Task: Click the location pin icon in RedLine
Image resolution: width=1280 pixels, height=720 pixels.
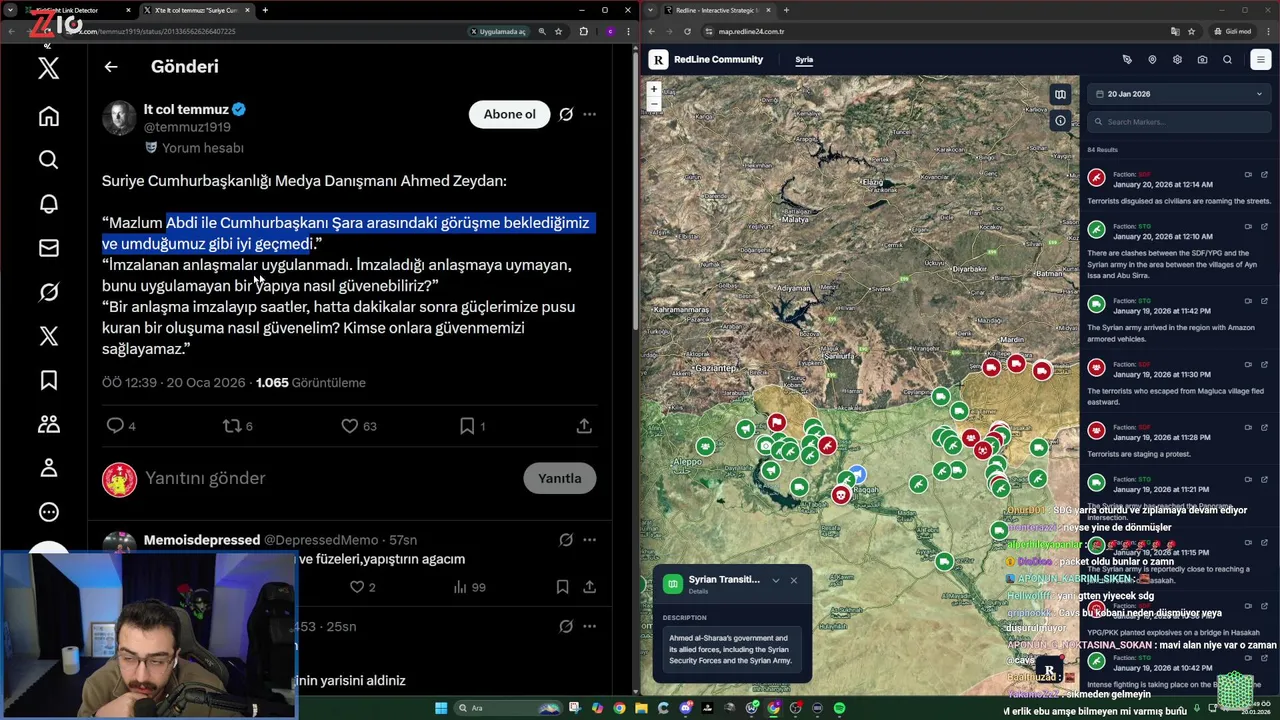Action: [x=1152, y=60]
